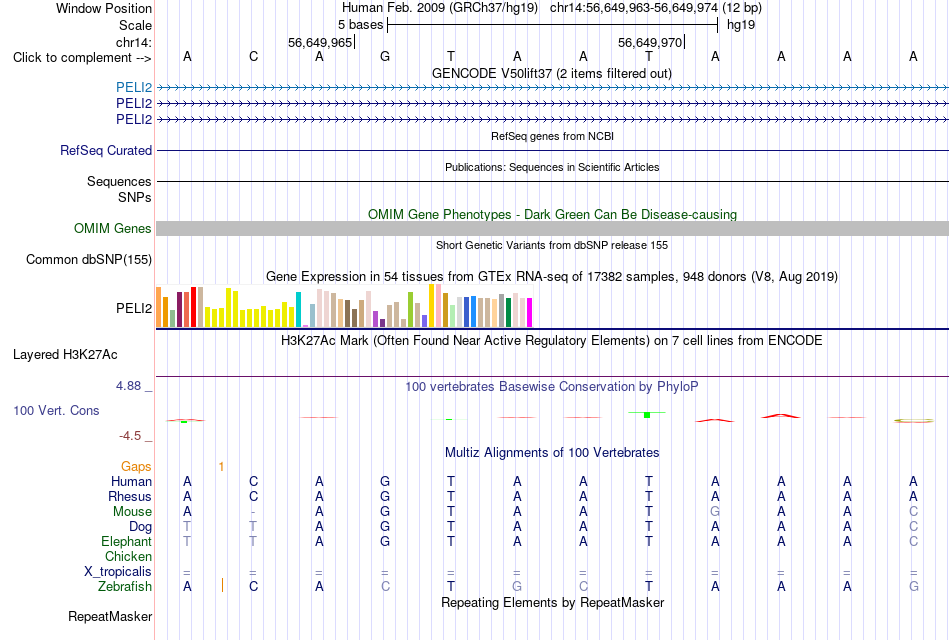950x640 pixels.
Task: Click the H3K27Ac Mark ENCODE title
Action: [552, 341]
